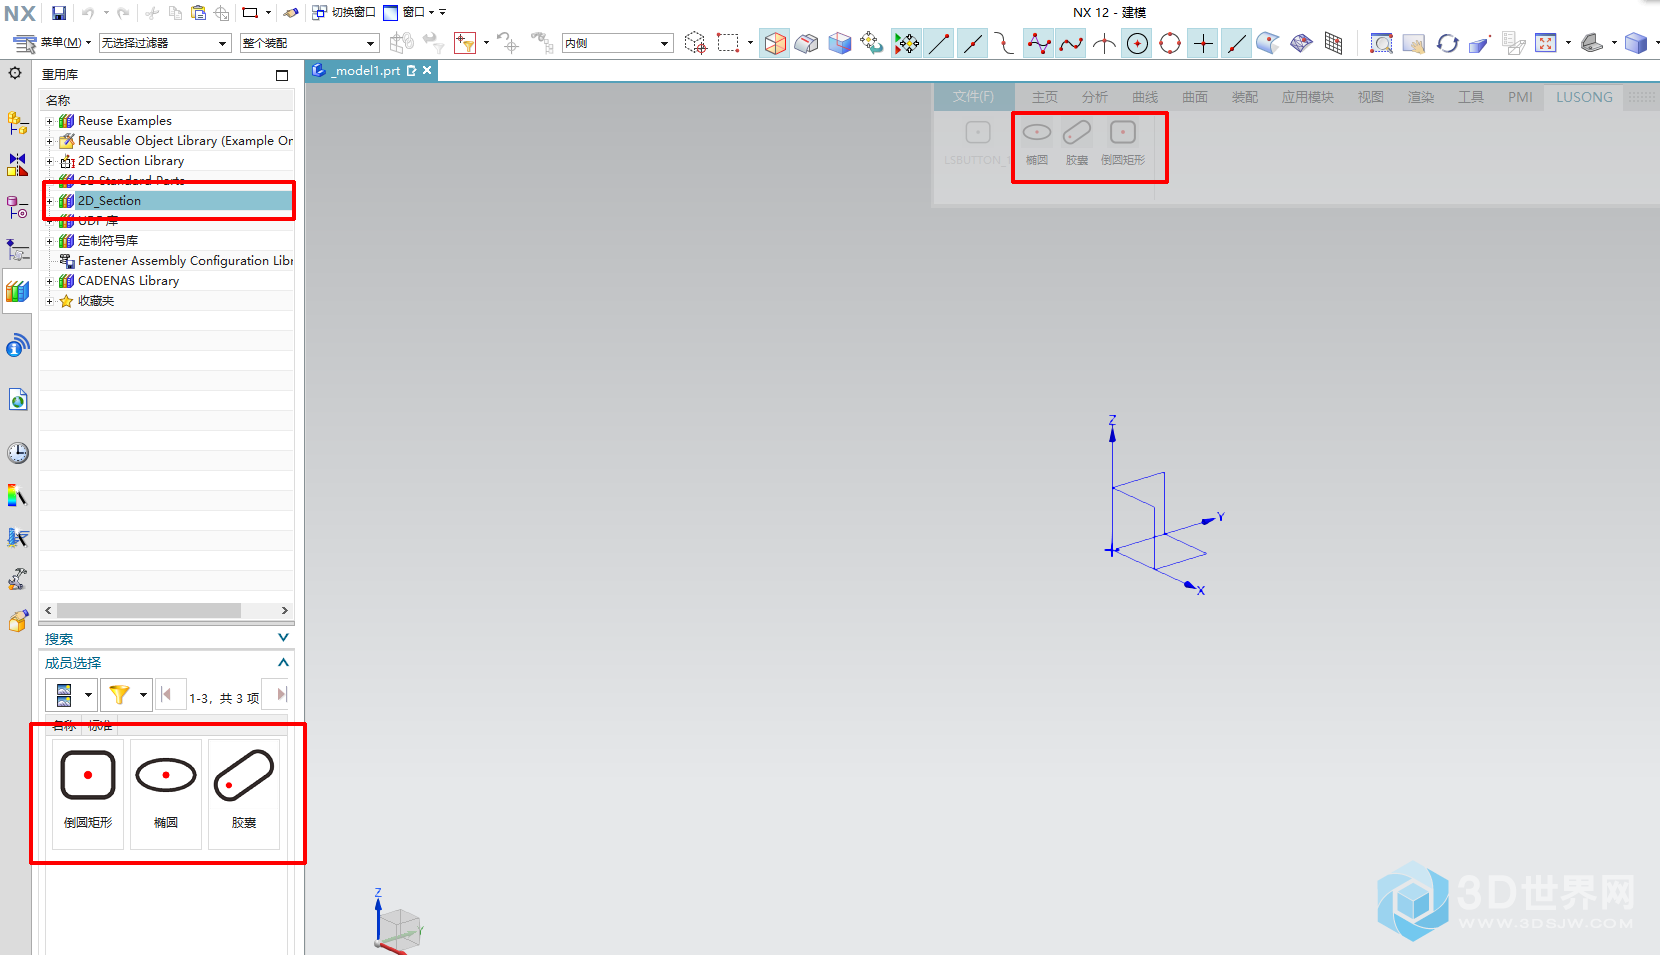This screenshot has height=955, width=1660.
Task: Open the Reuse Library books sidebar icon
Action: click(17, 291)
